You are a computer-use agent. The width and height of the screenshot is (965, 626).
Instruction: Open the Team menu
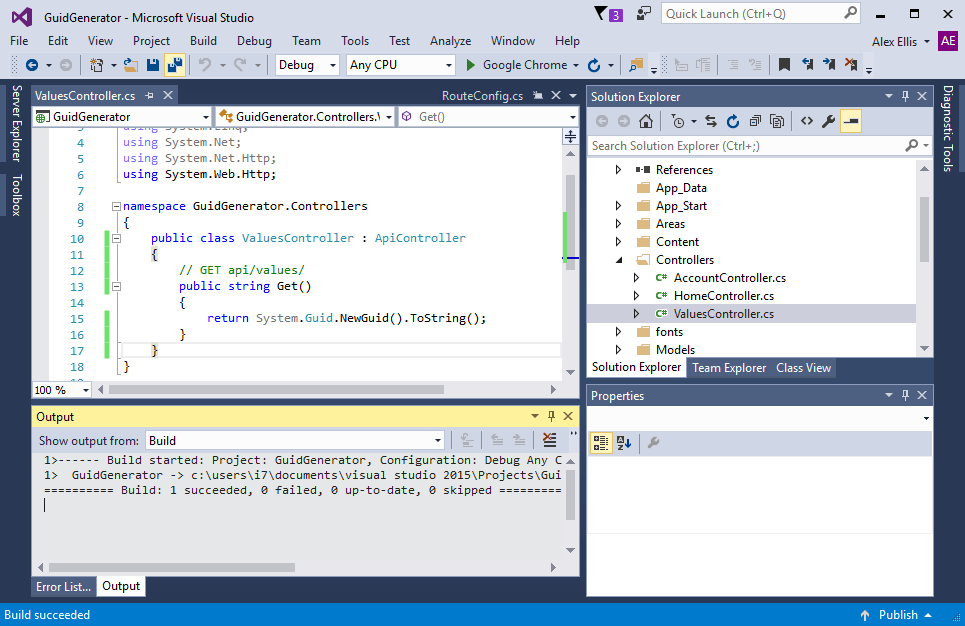306,41
